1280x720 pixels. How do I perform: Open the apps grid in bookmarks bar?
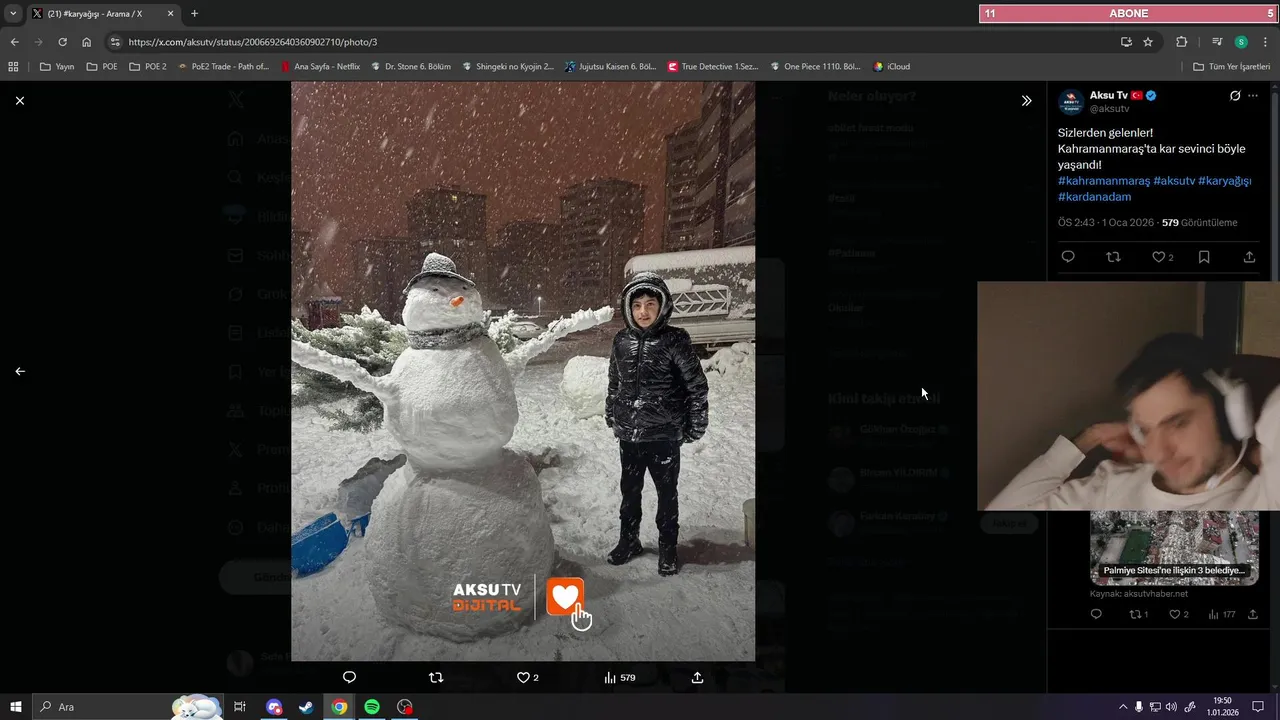[13, 67]
